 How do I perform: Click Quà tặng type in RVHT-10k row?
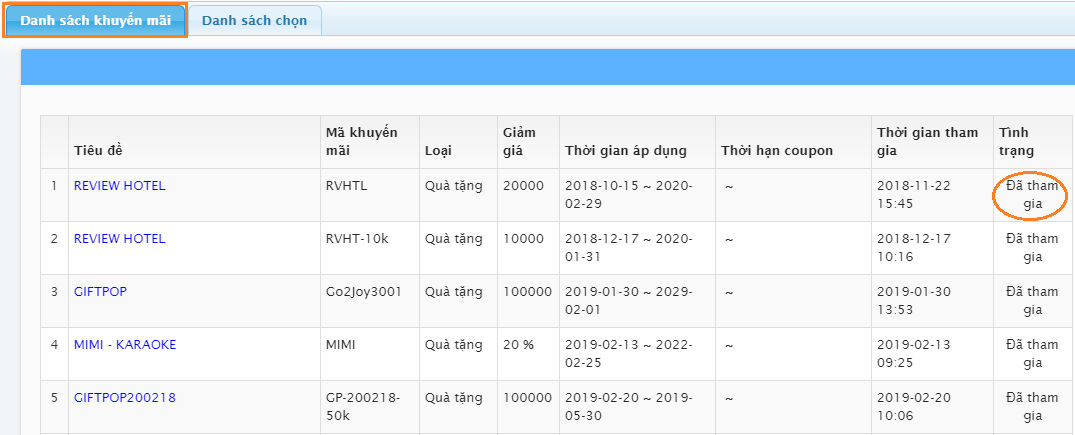[454, 239]
